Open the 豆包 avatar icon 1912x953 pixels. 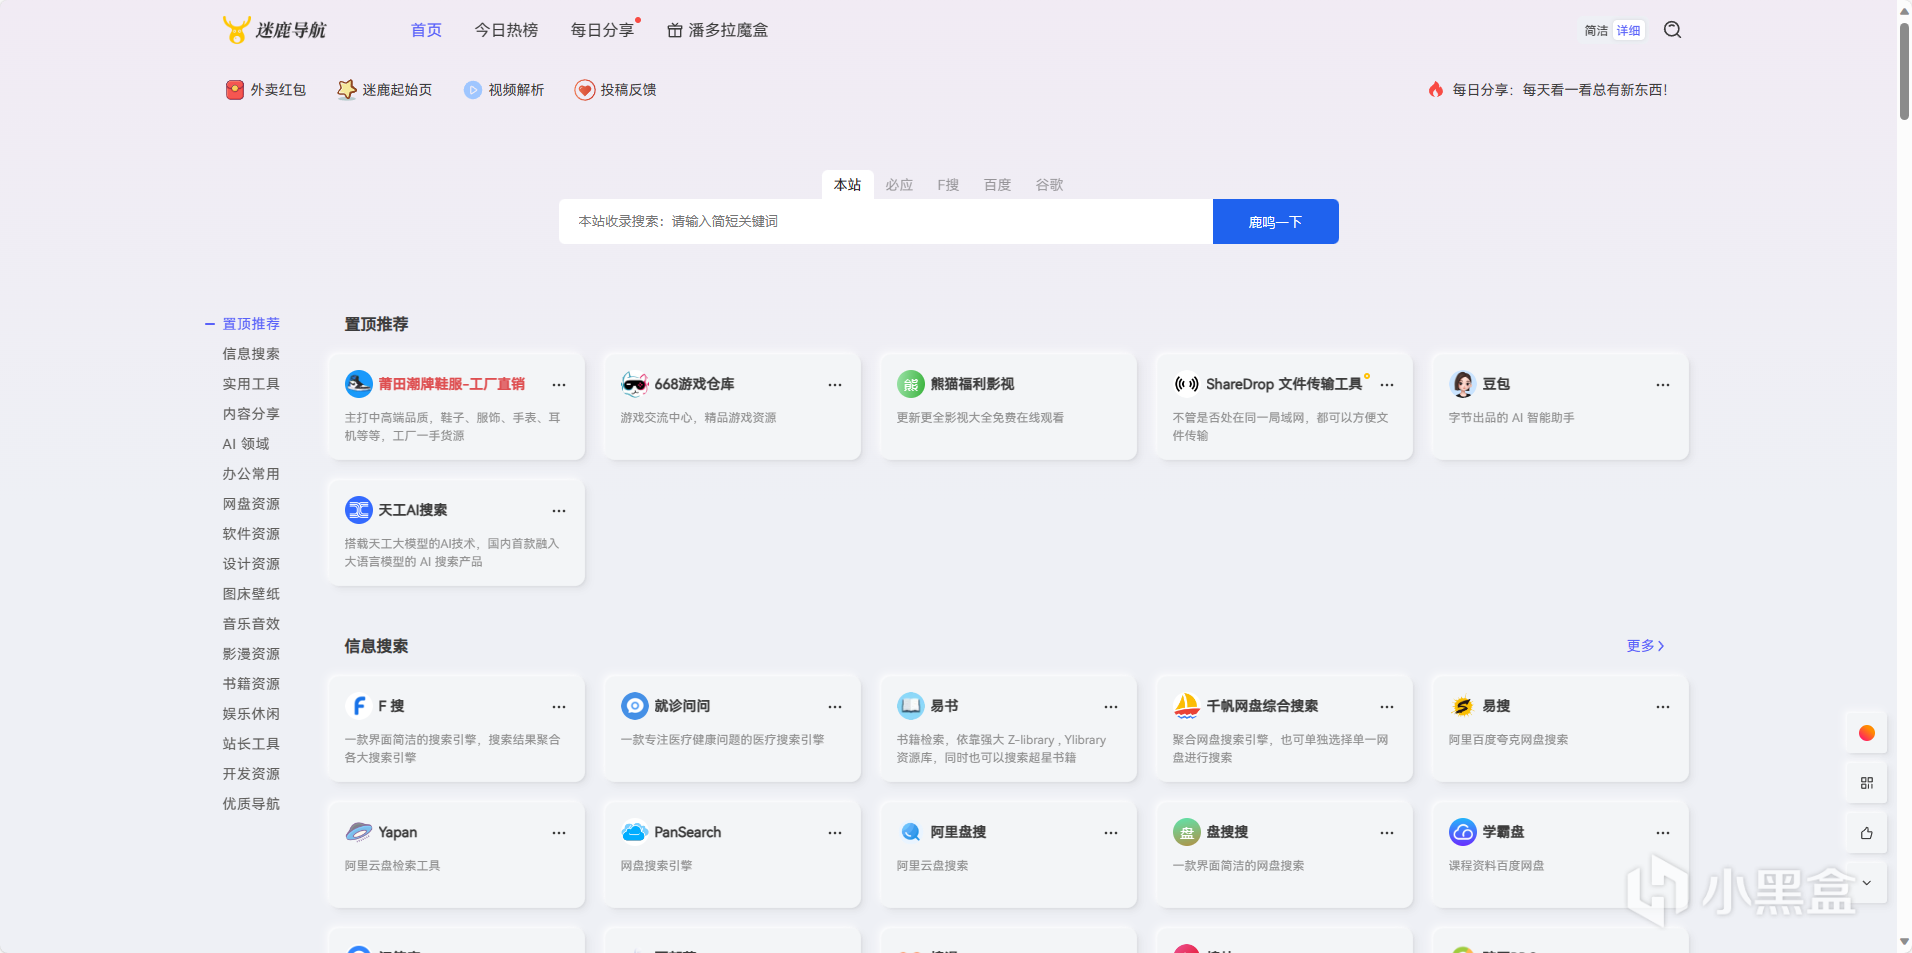click(x=1463, y=384)
